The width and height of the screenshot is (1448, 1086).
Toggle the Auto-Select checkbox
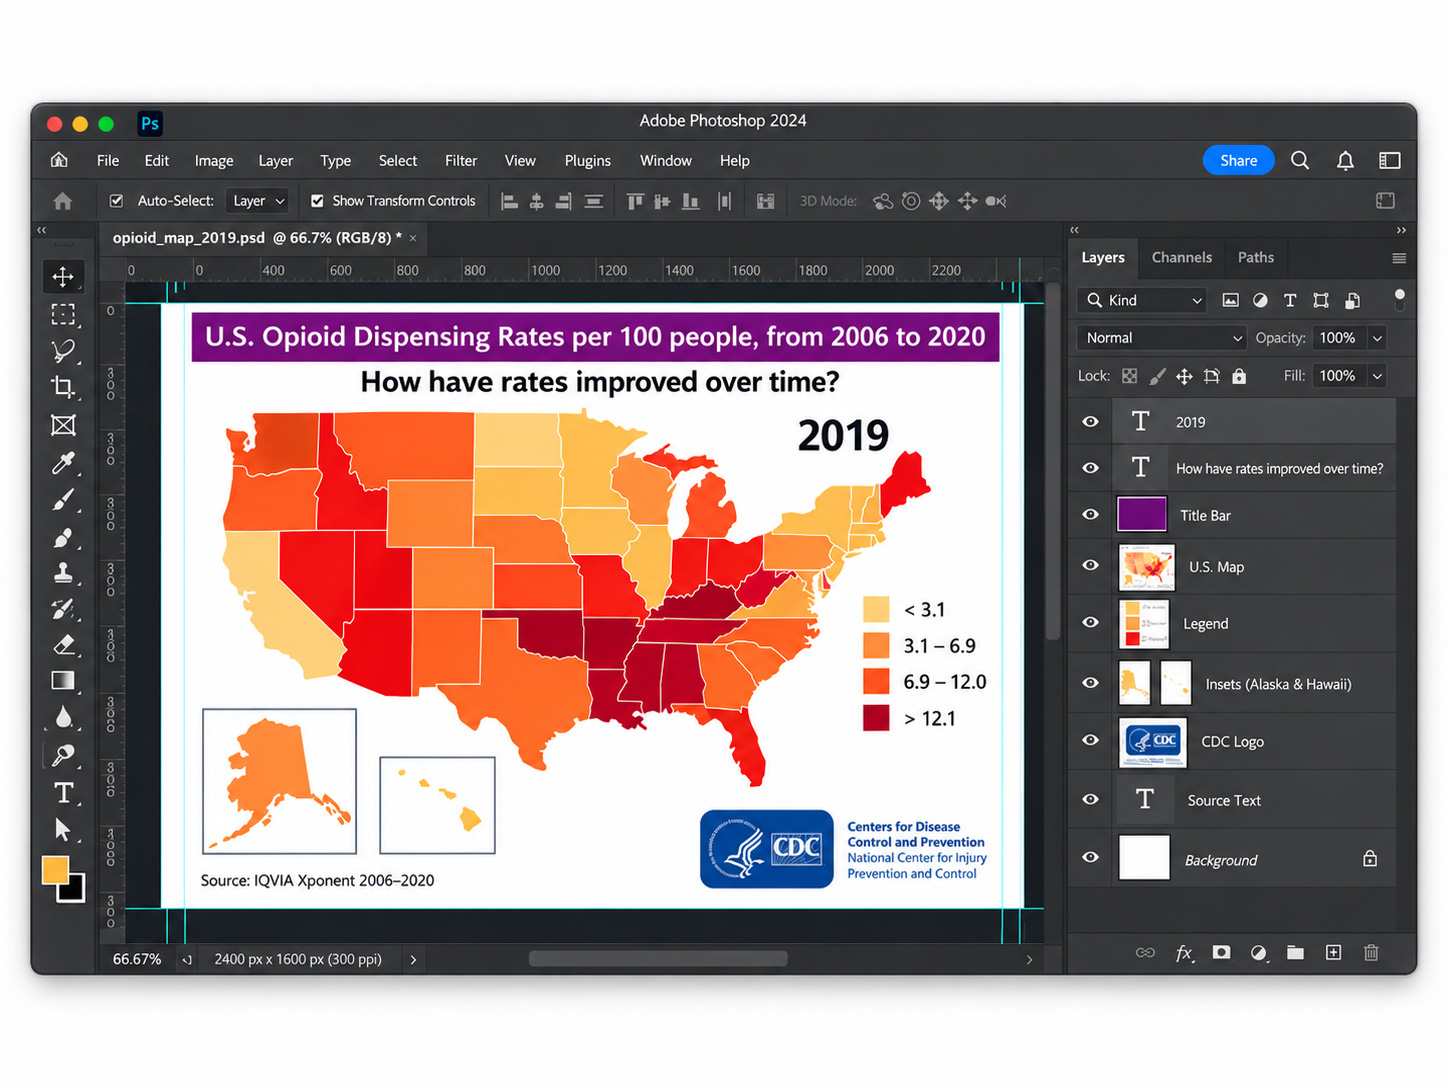click(117, 201)
